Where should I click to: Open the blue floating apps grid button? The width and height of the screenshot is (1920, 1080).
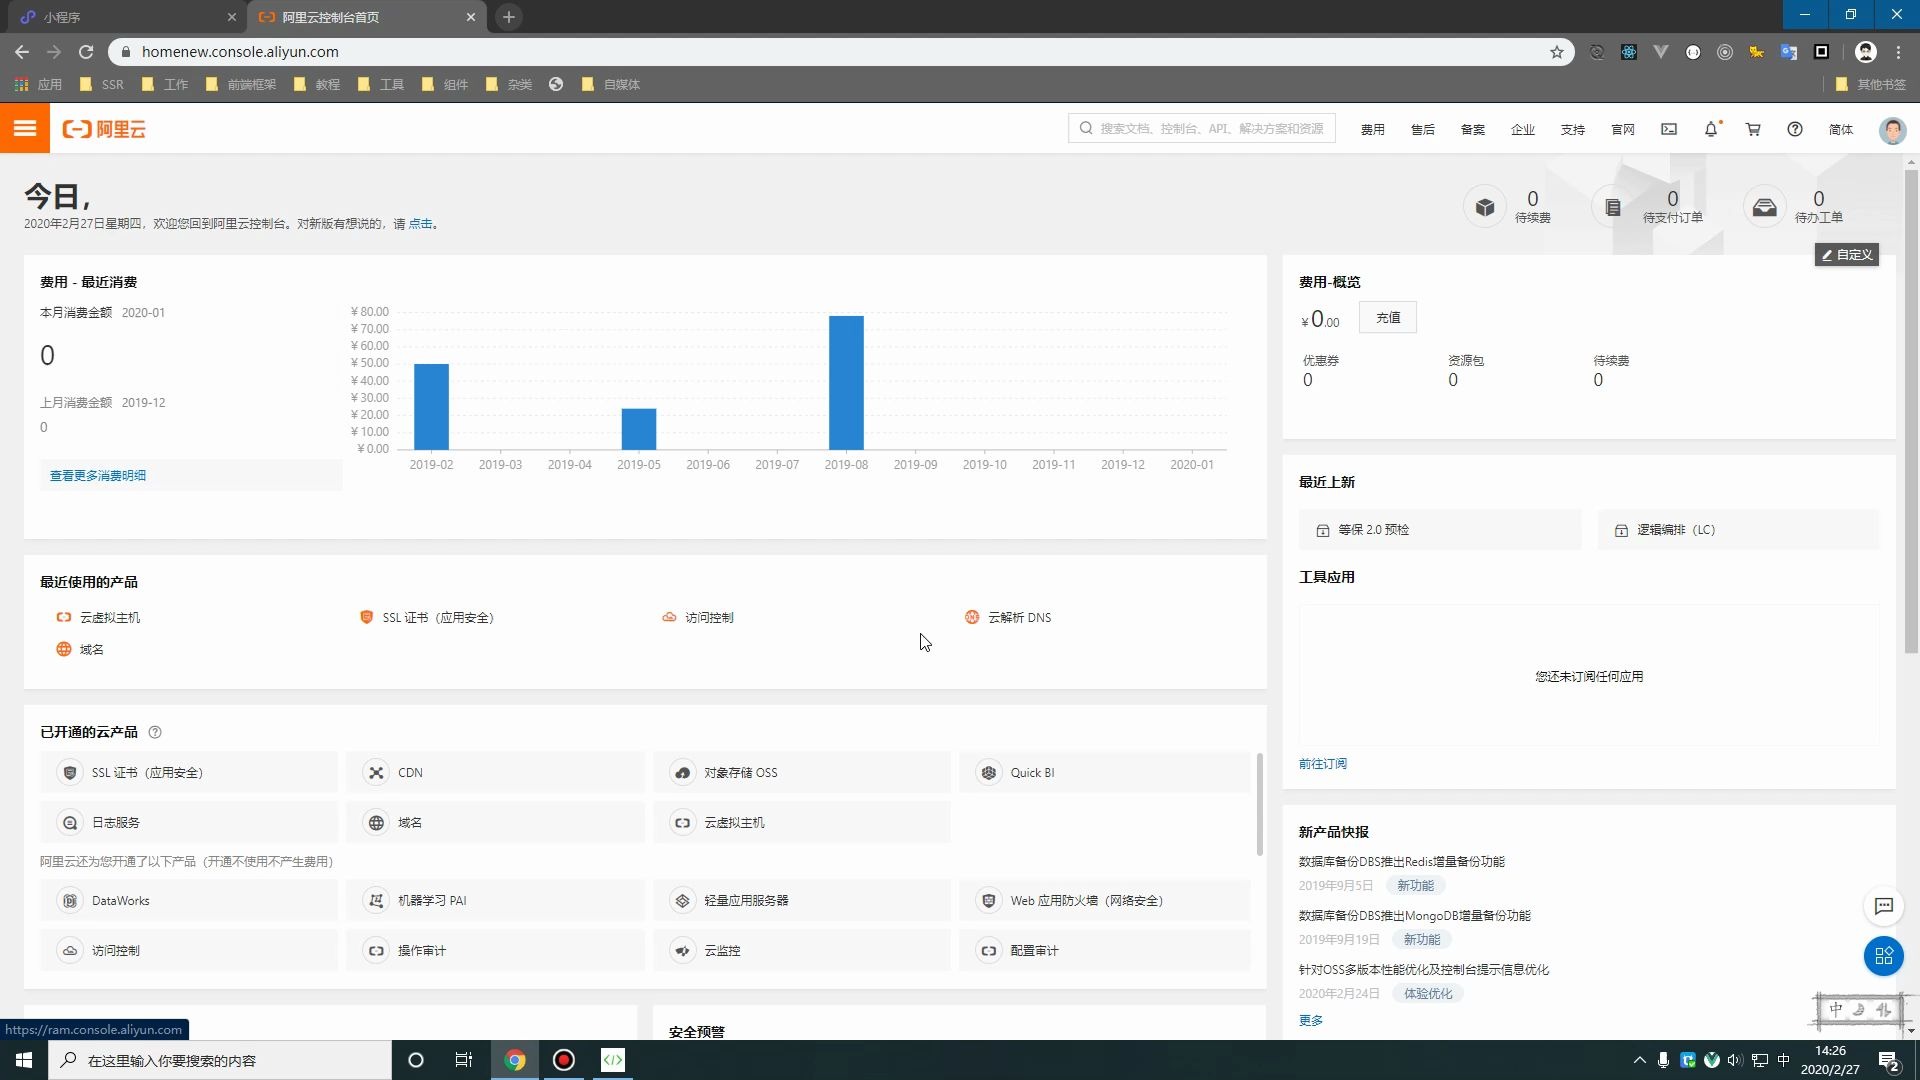[1884, 956]
